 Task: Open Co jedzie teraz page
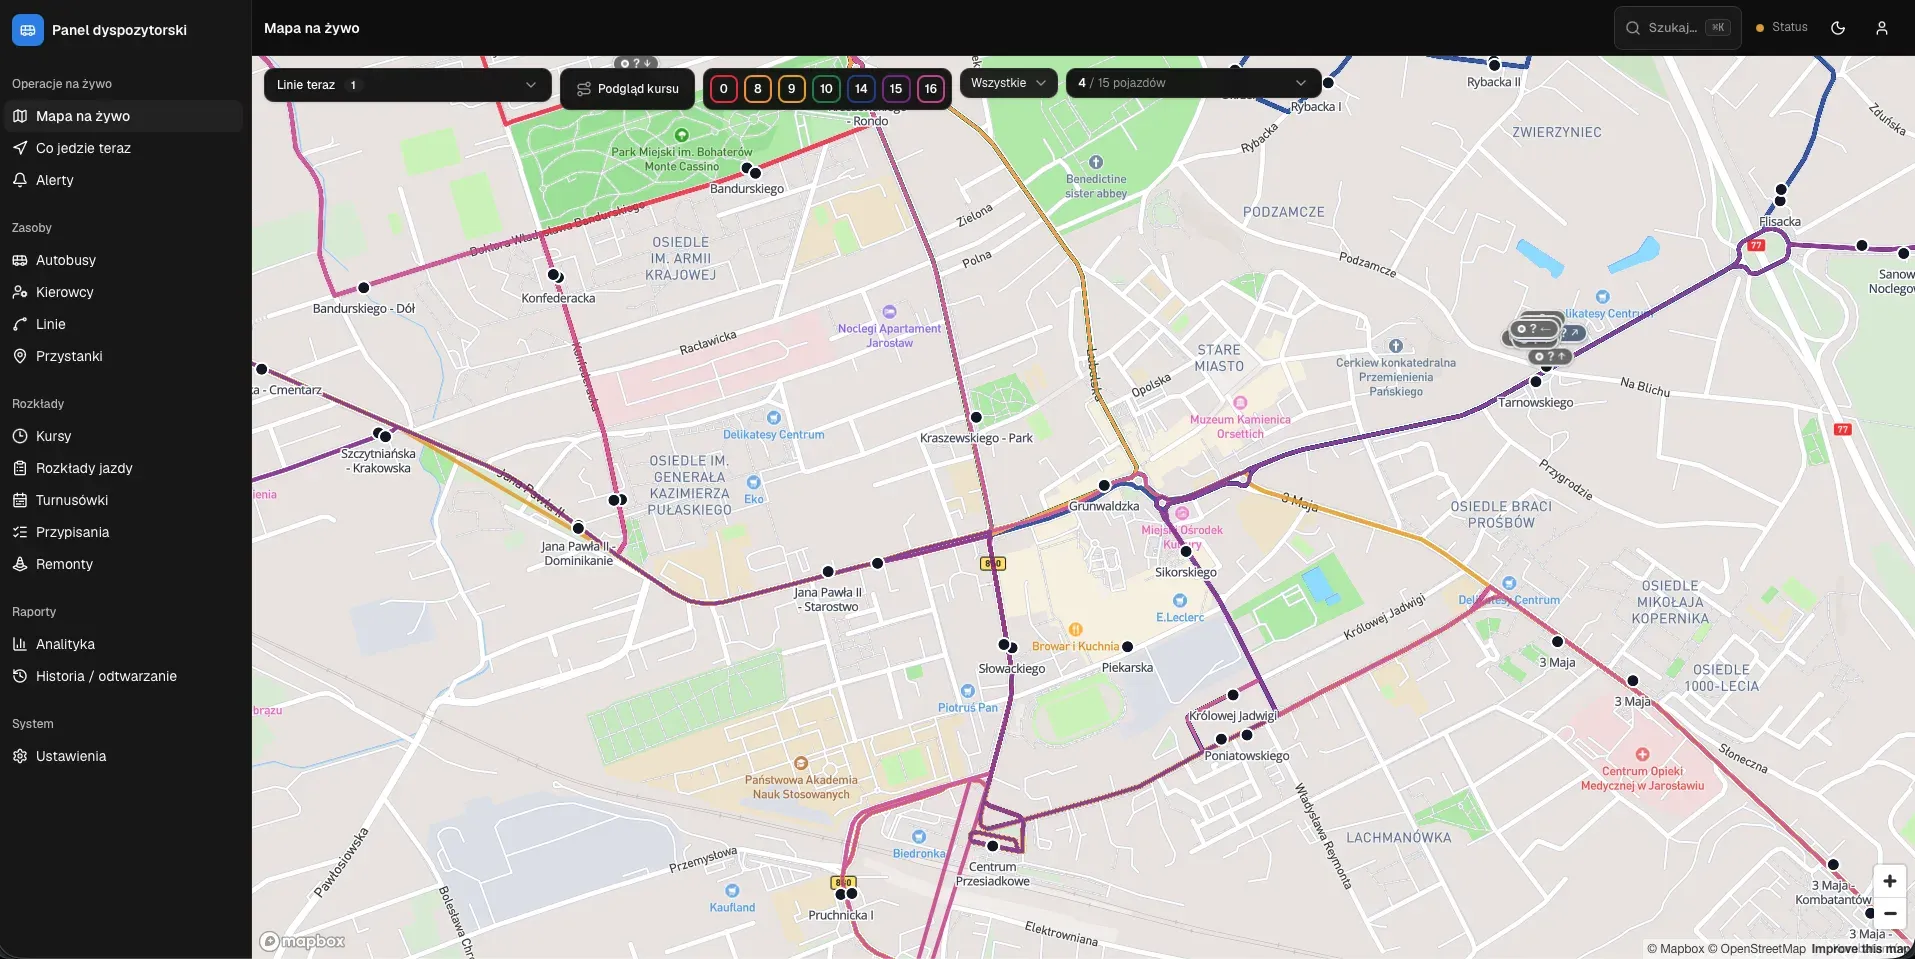click(122, 148)
